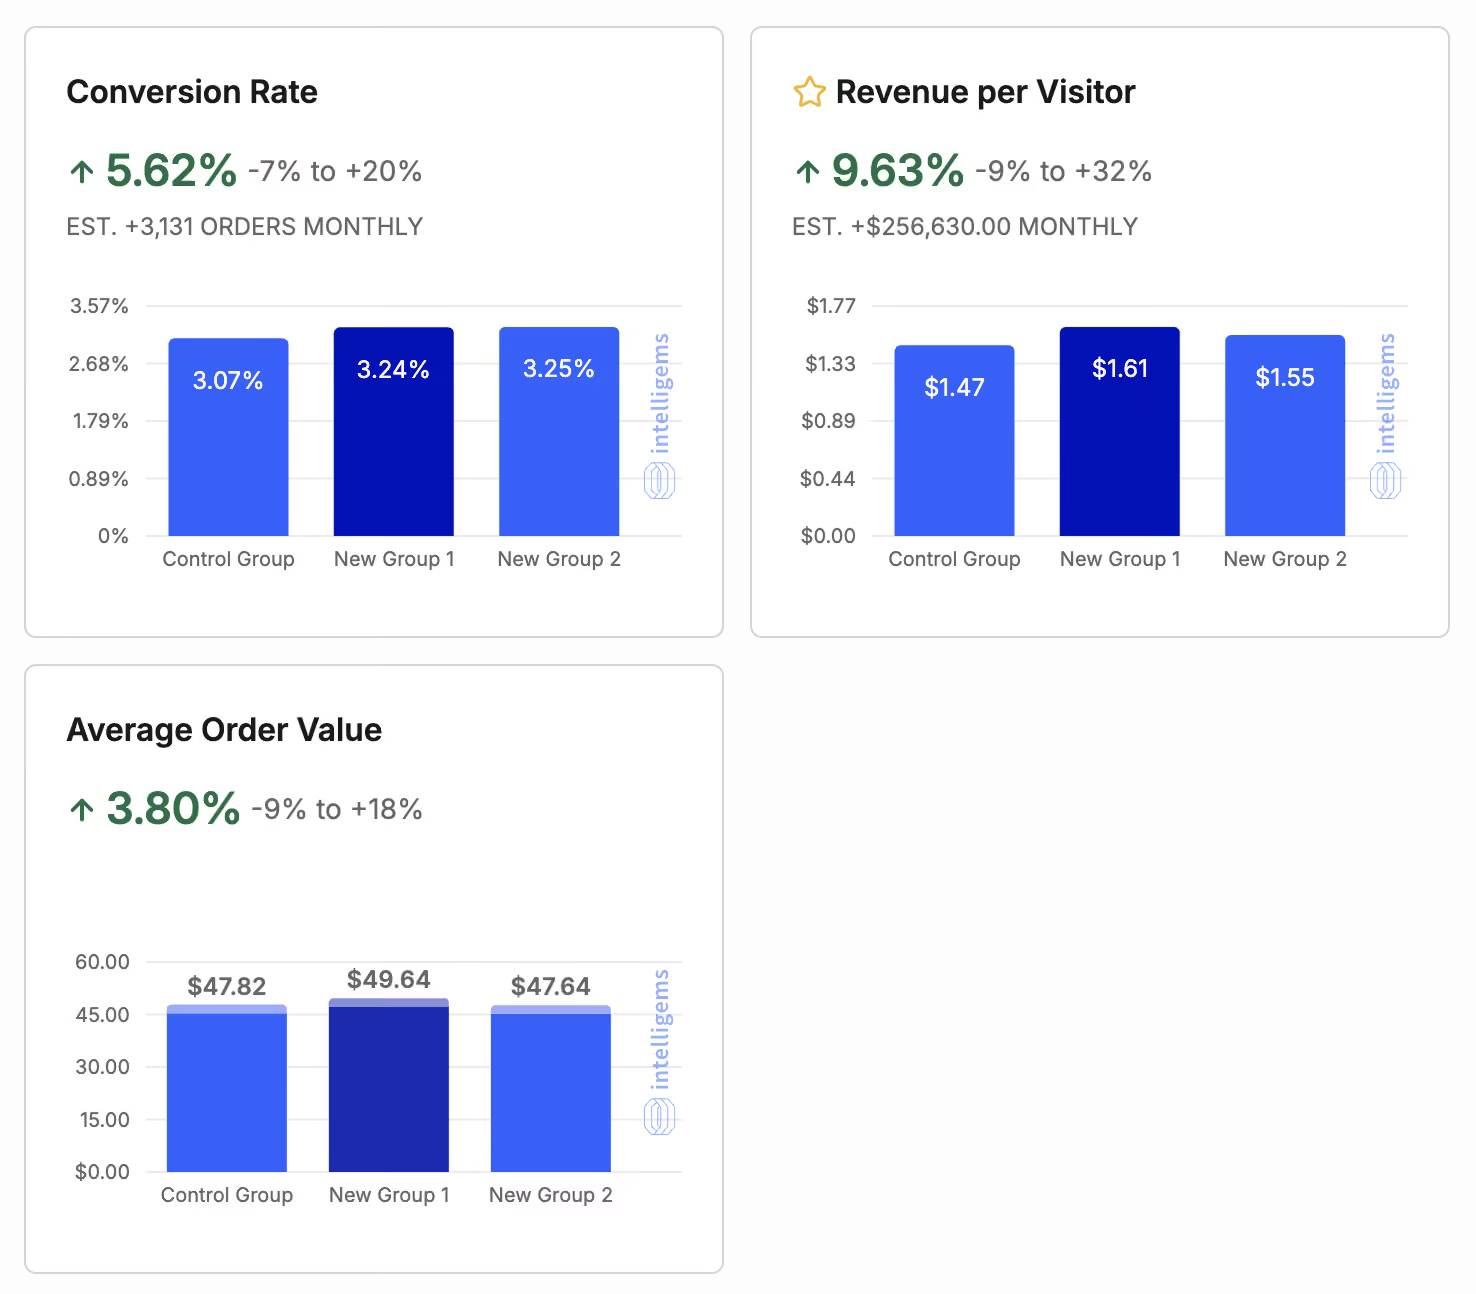Click the green up arrow beside 3.80%

(82, 809)
